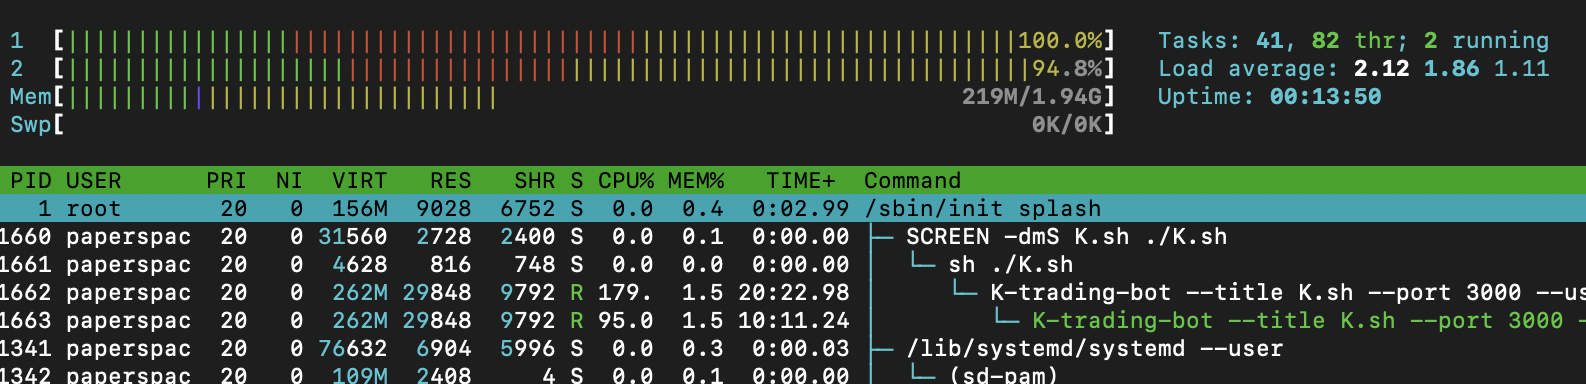Click the 95.0 CPU% value
1586x384 pixels.
click(x=626, y=321)
